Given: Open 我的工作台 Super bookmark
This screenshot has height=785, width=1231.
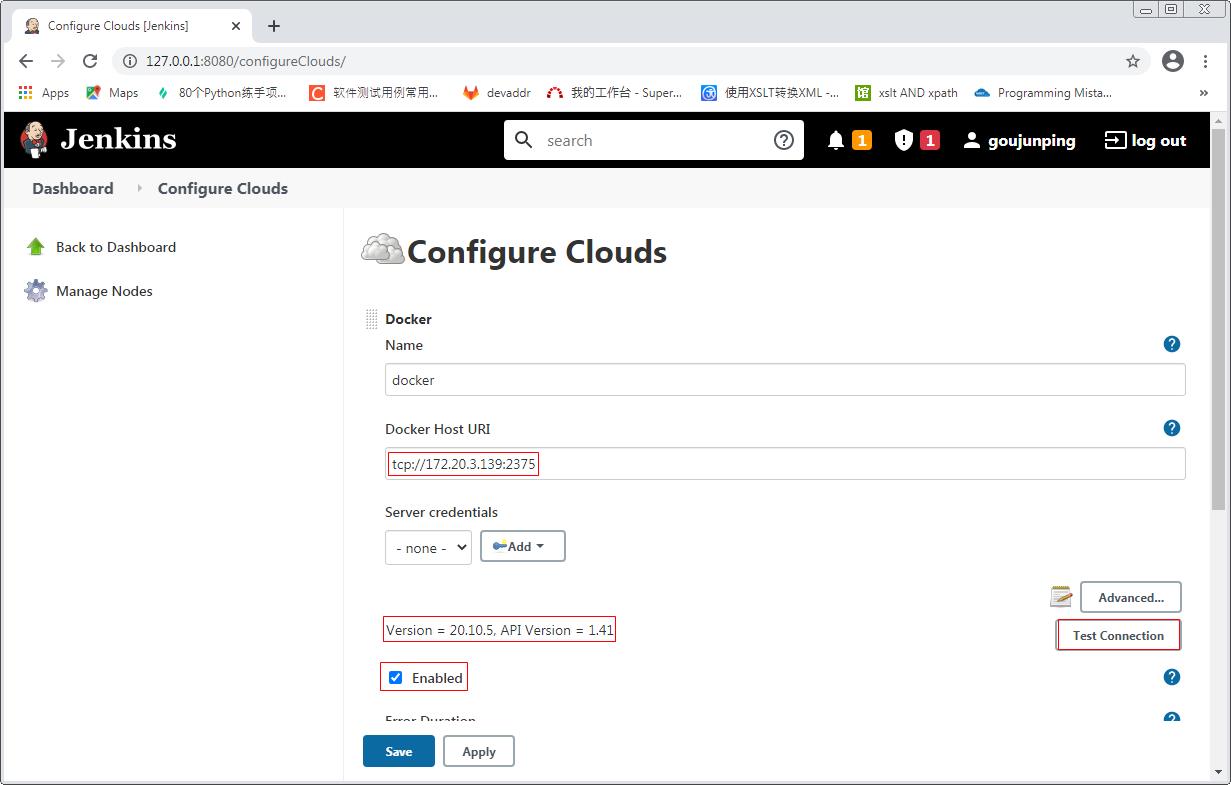Looking at the screenshot, I should point(615,93).
